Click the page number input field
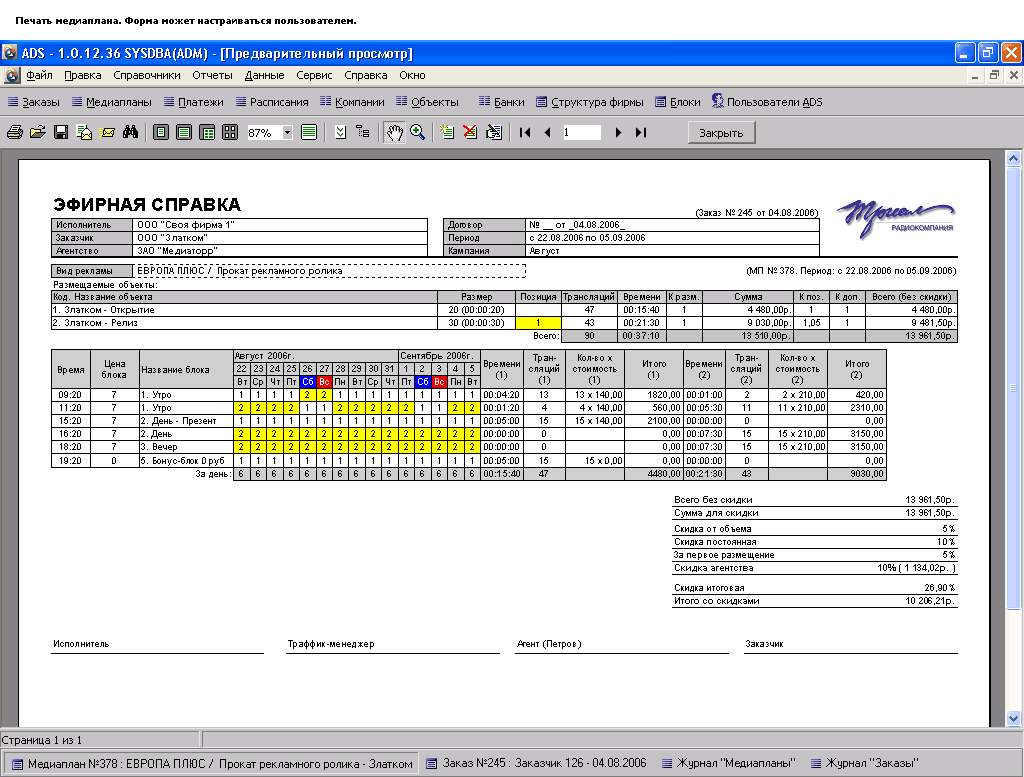Viewport: 1024px width, 777px height. click(581, 133)
